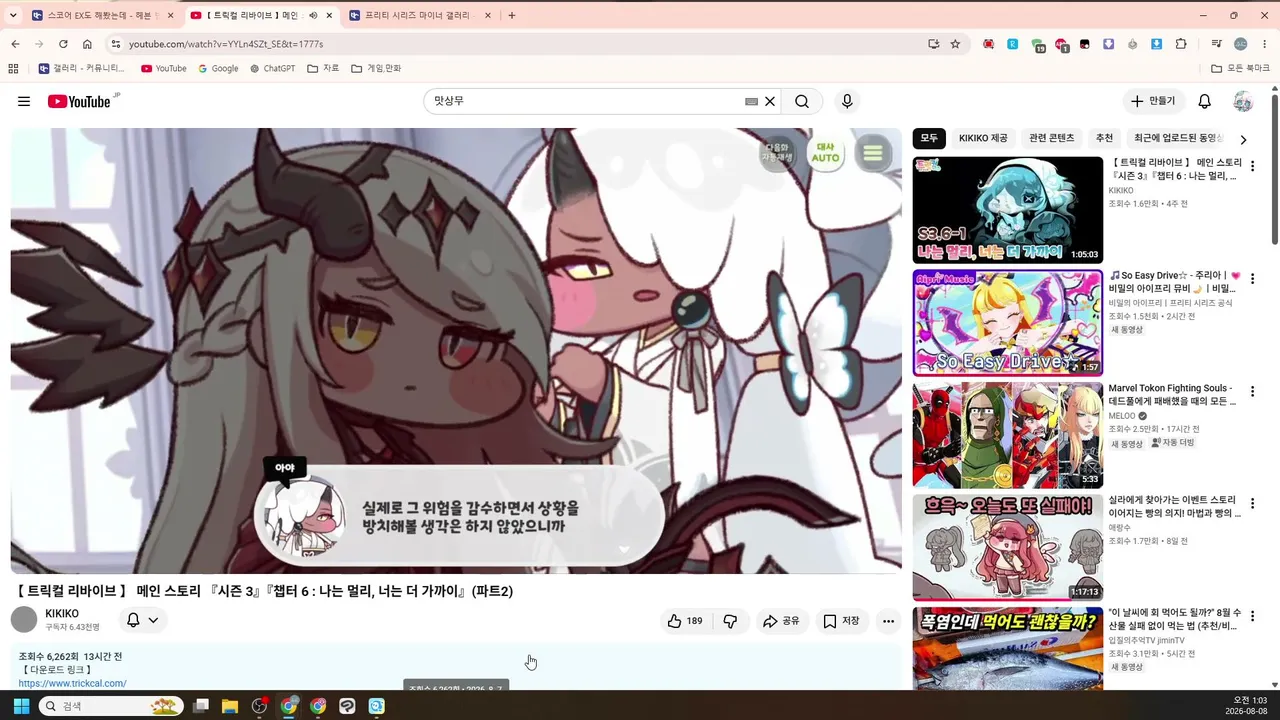Run the search with the magnifier button
1280x720 pixels.
(802, 101)
